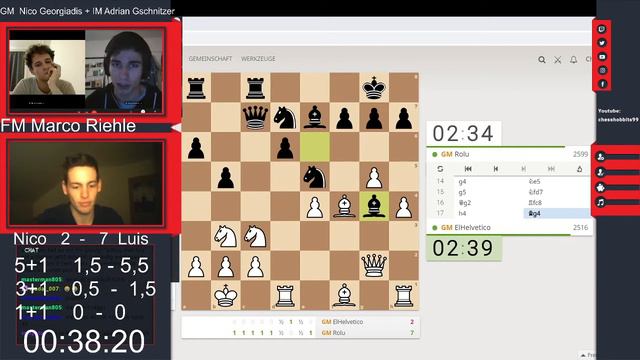This screenshot has height=360, width=640.
Task: Select move 15 g5 in the move list
Action: pos(489,192)
